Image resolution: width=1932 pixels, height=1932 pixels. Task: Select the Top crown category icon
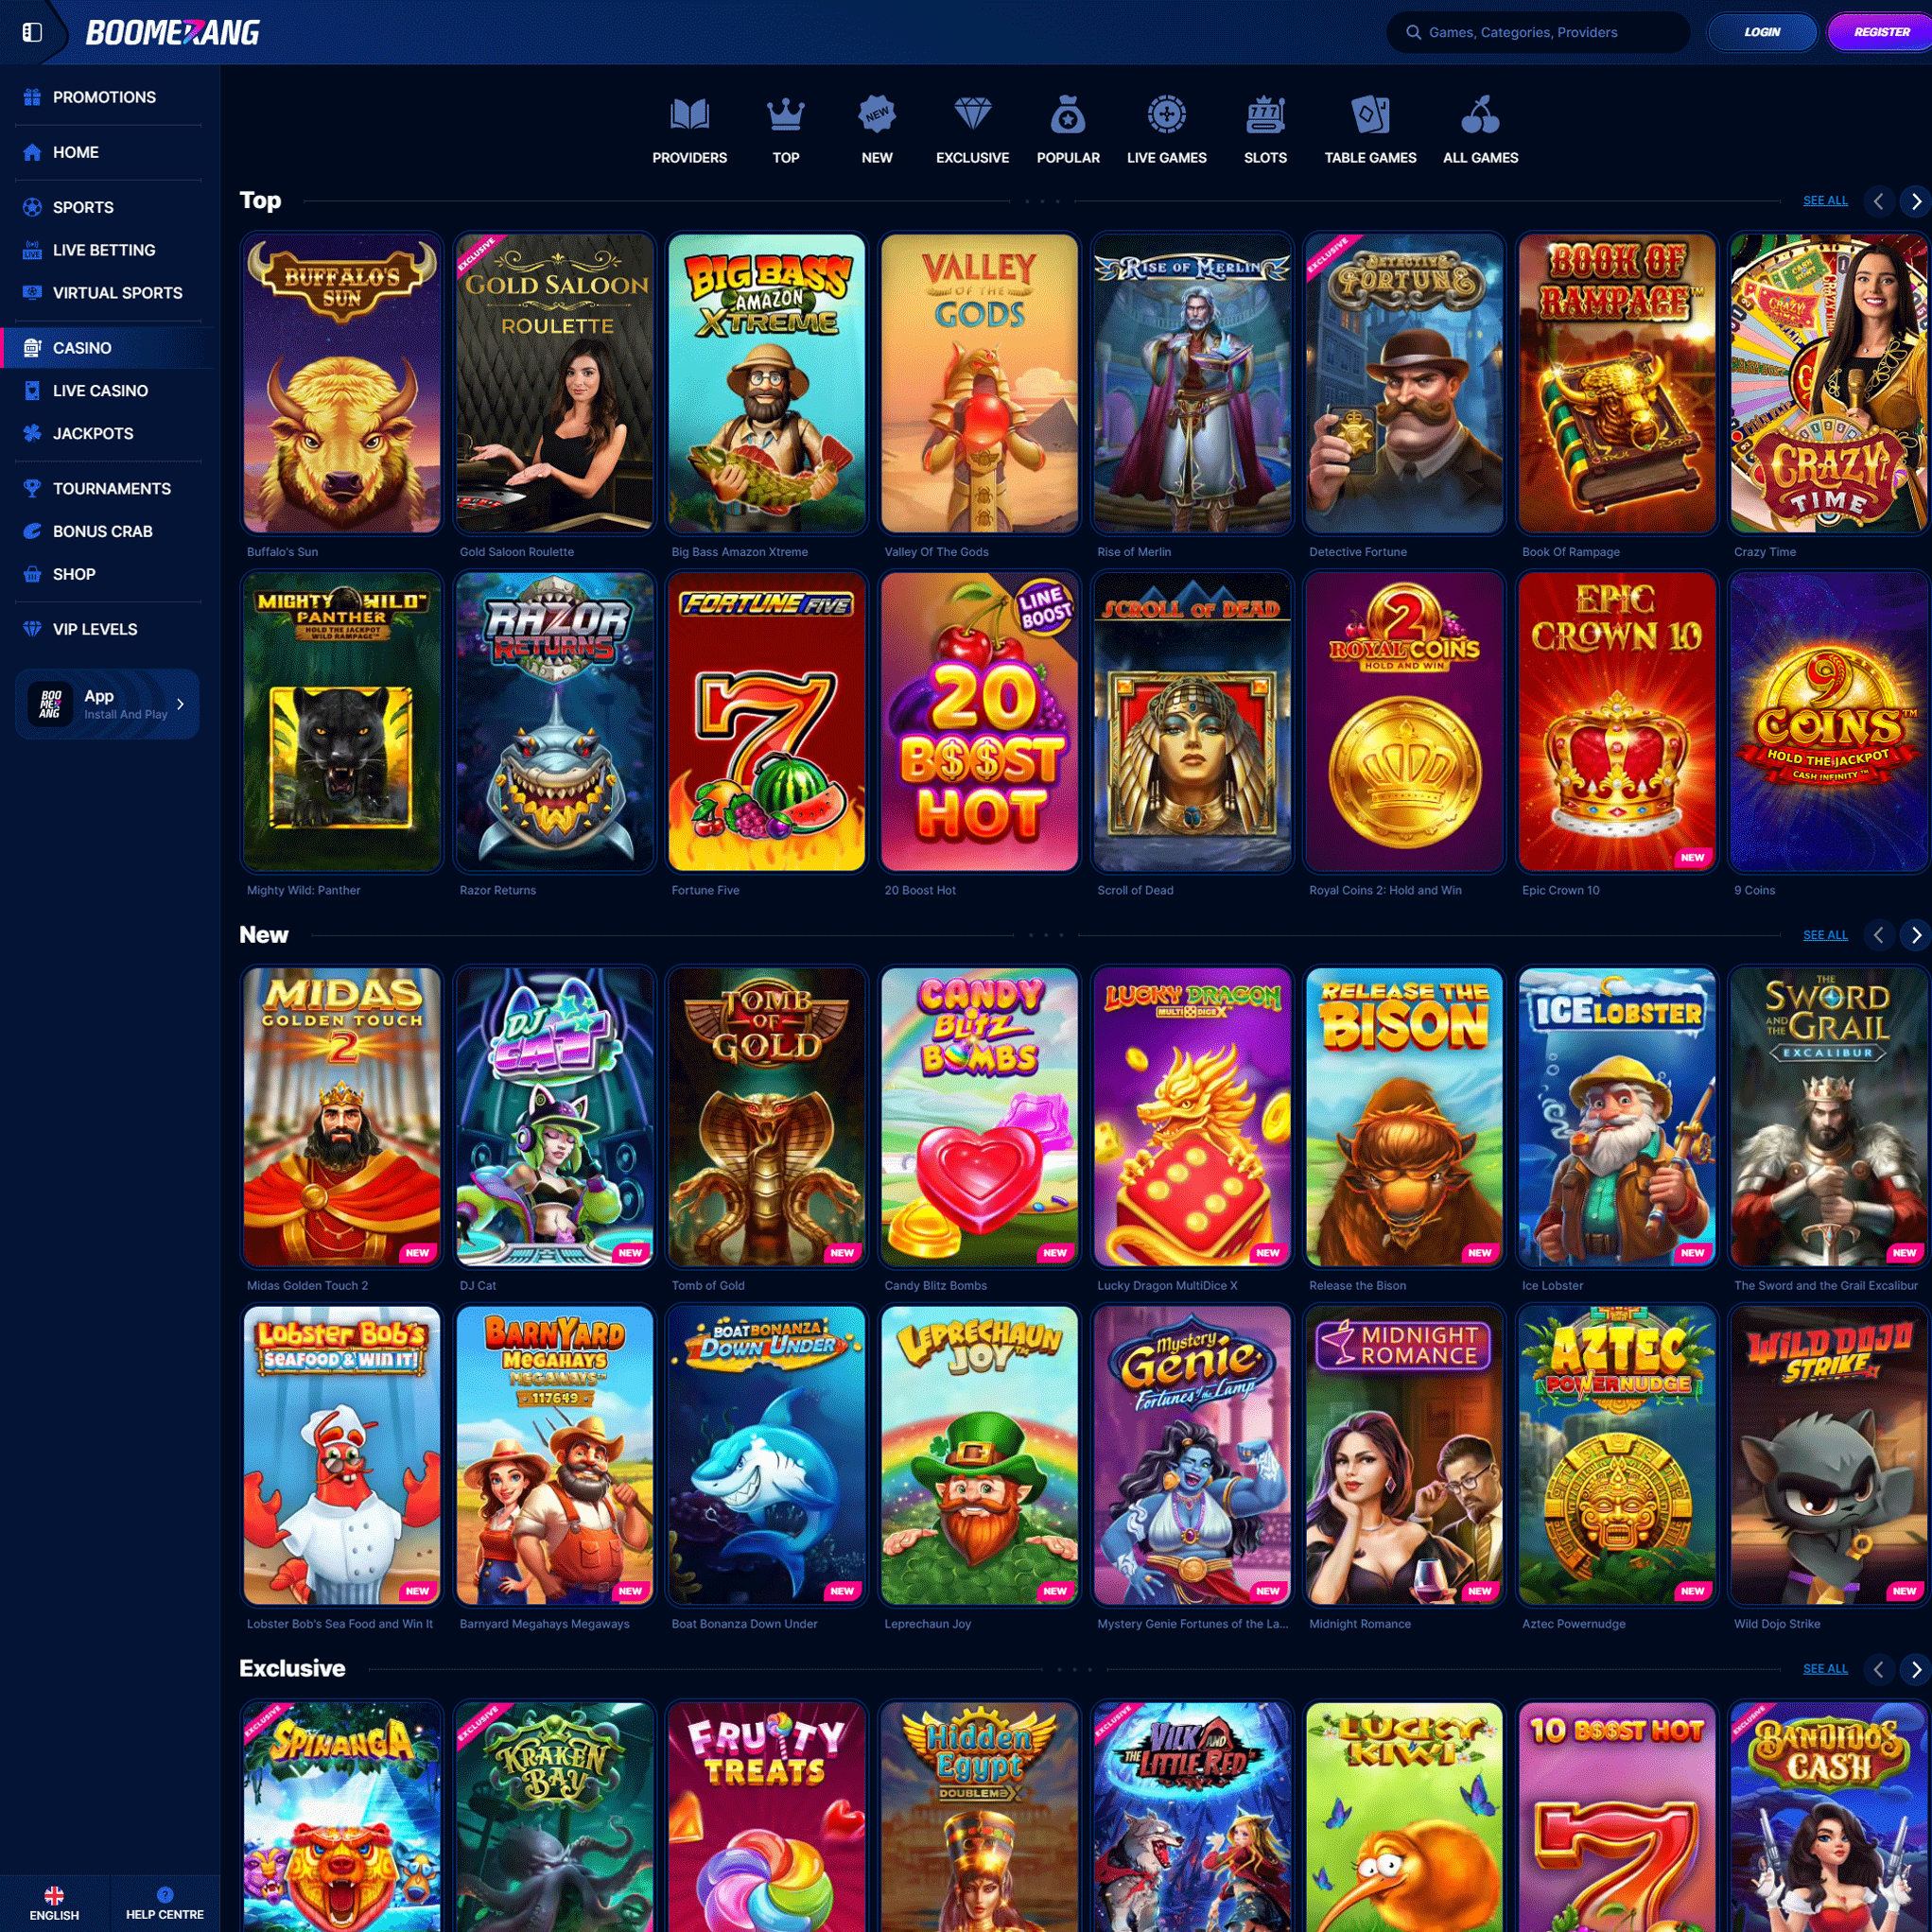[x=785, y=116]
